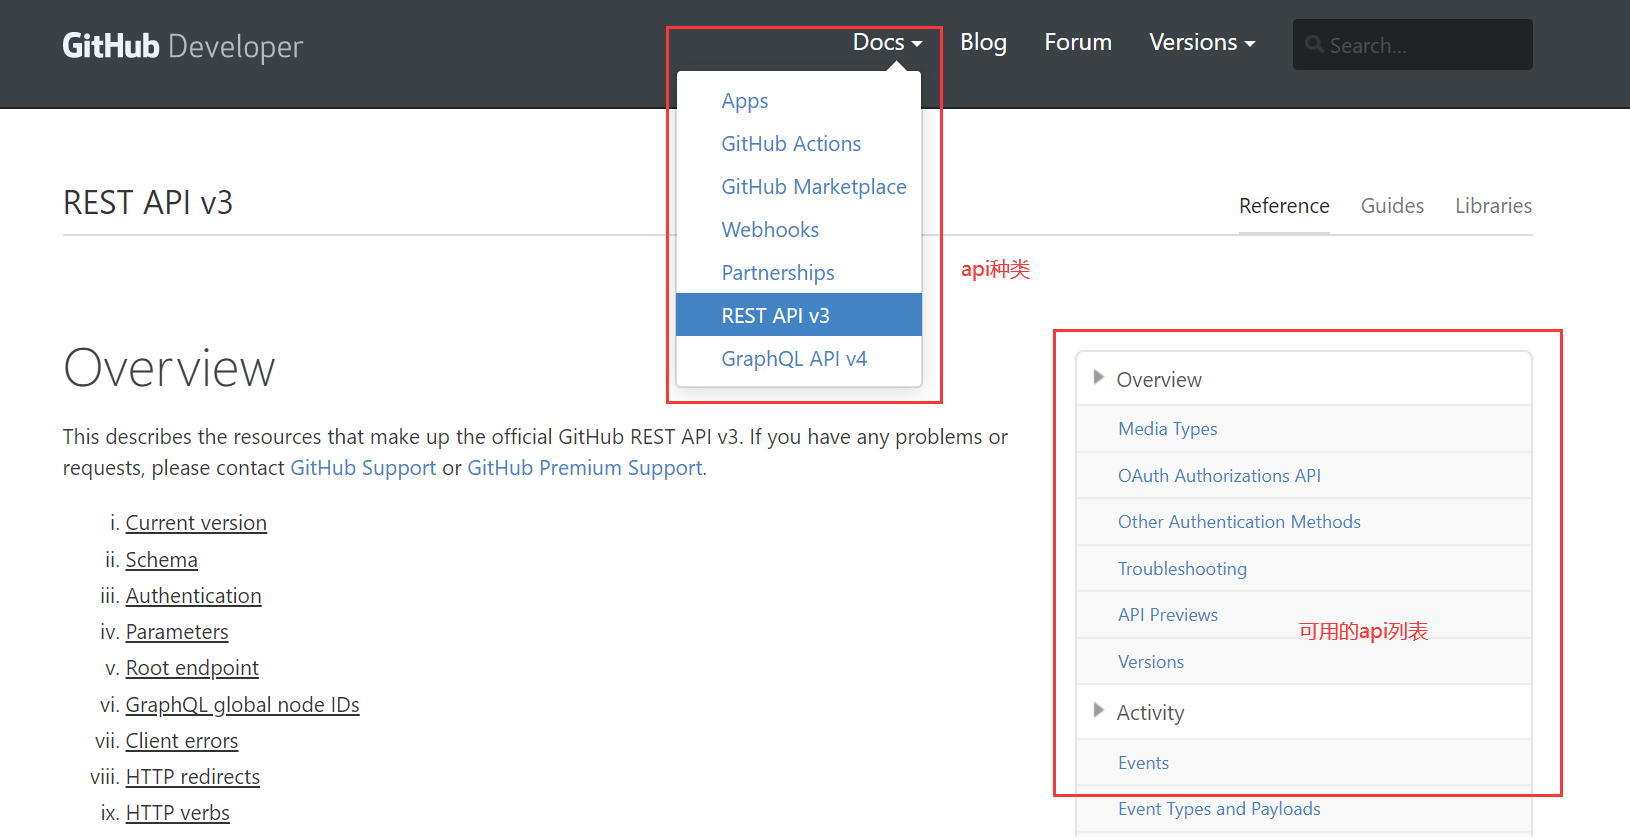This screenshot has height=837, width=1630.
Task: Jump to HTTP verbs section
Action: 178,813
